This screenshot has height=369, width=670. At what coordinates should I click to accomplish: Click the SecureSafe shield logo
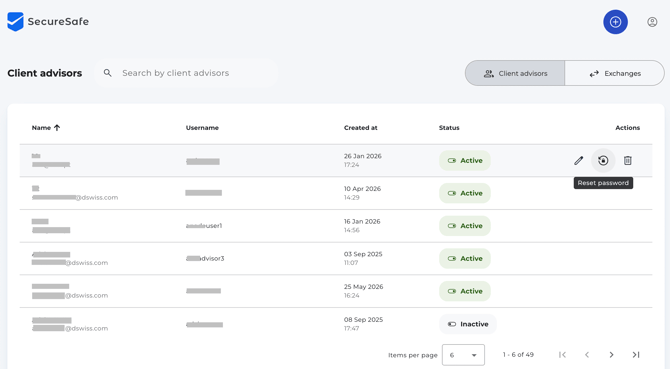(x=15, y=21)
